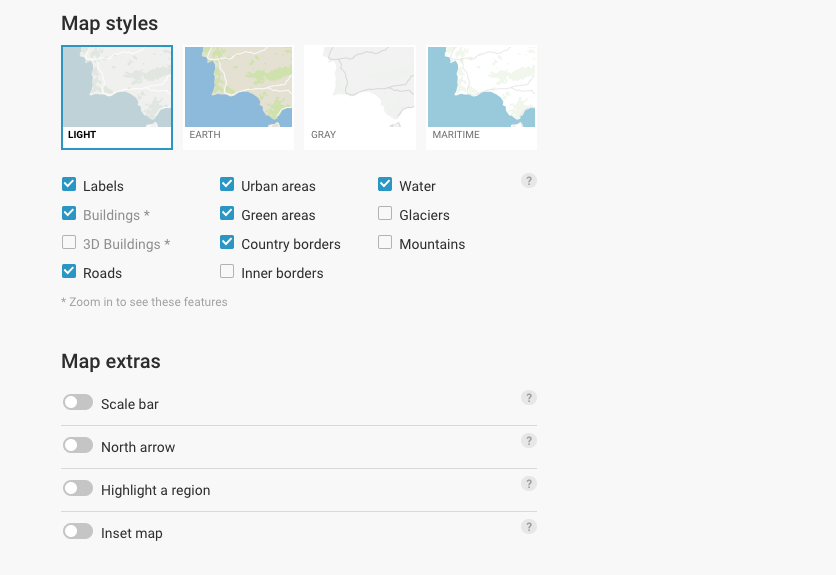Image resolution: width=836 pixels, height=575 pixels.
Task: Open Inset map help icon
Action: click(529, 527)
